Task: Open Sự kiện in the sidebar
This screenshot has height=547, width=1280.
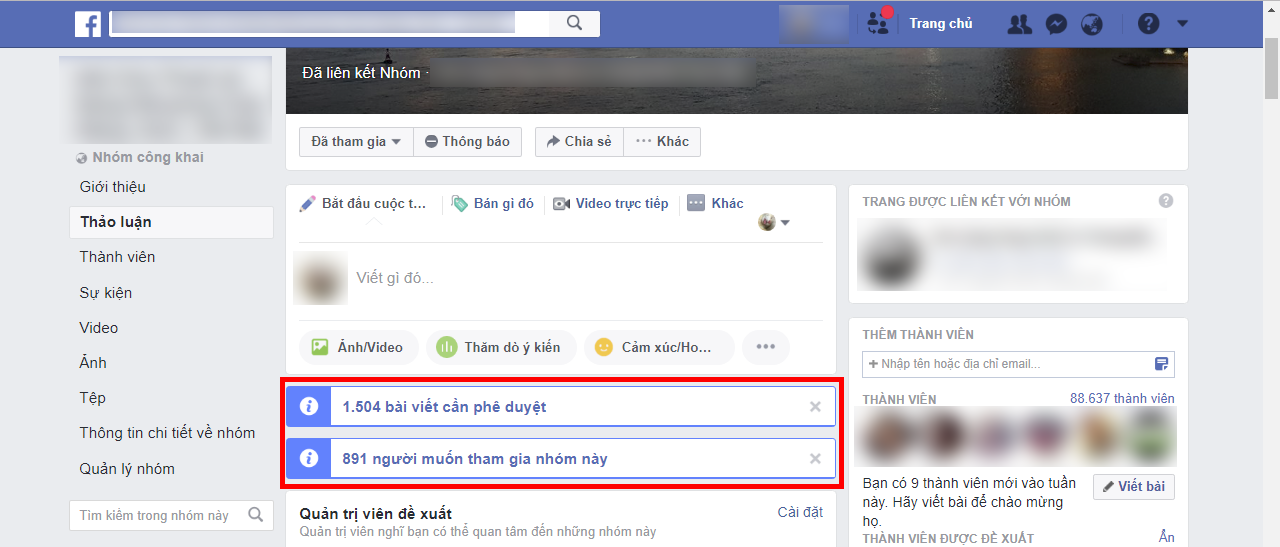Action: tap(106, 293)
